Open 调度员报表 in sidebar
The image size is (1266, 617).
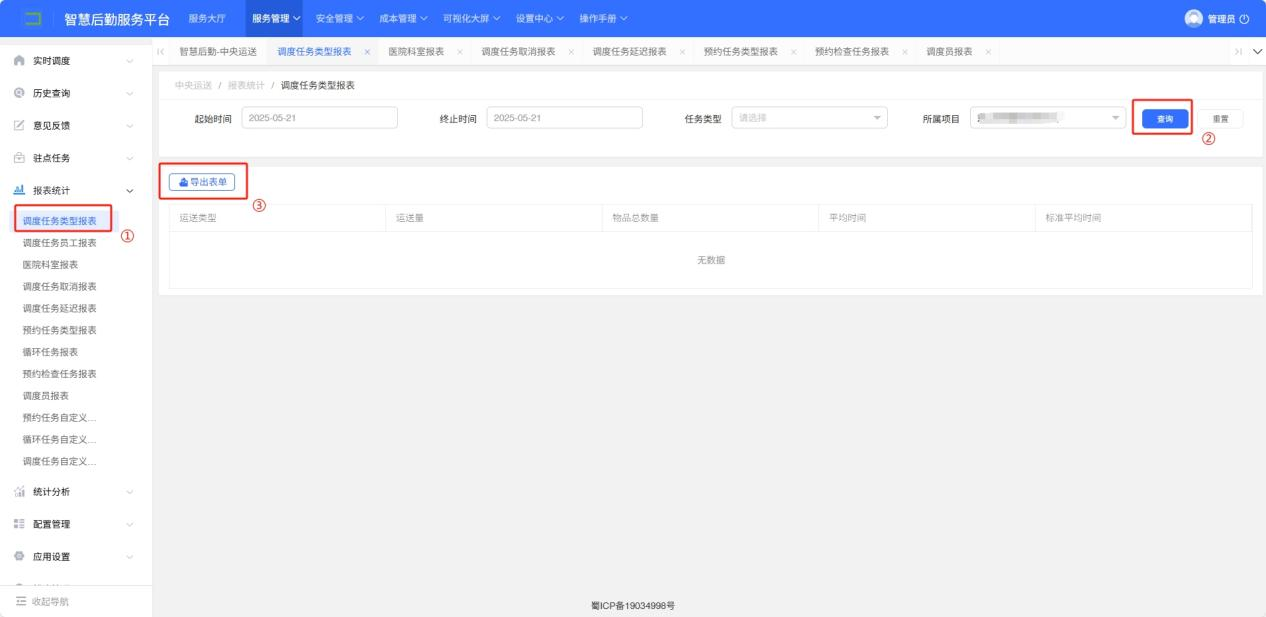pos(46,396)
